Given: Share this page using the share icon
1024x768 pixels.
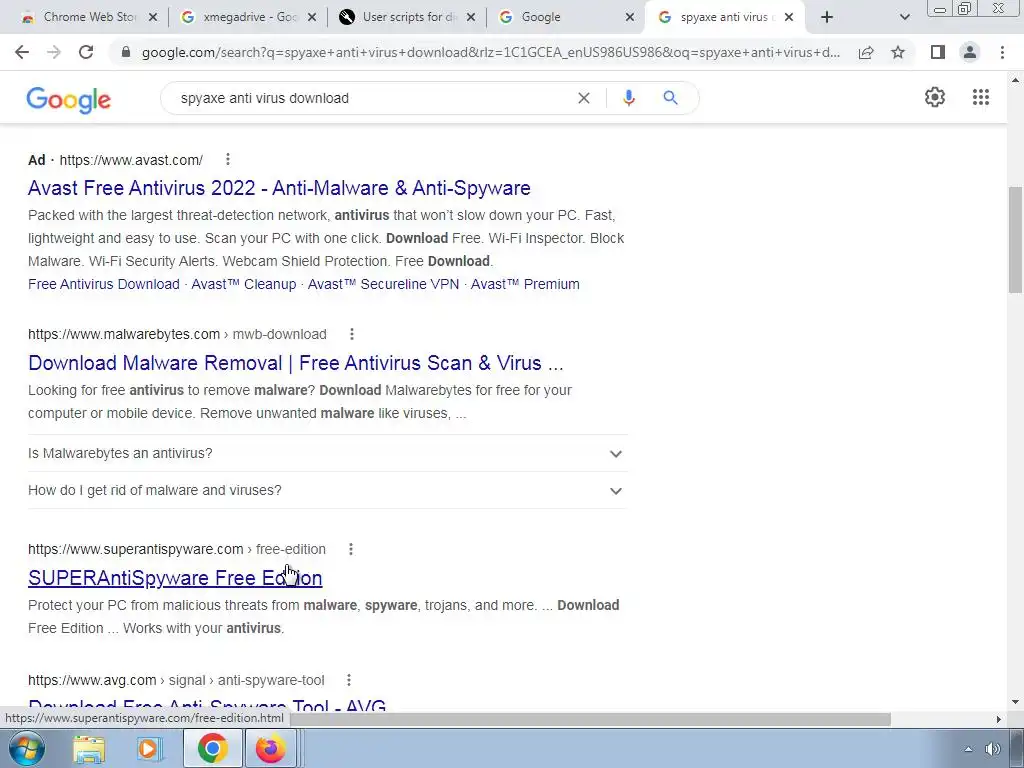Looking at the screenshot, I should [x=866, y=52].
